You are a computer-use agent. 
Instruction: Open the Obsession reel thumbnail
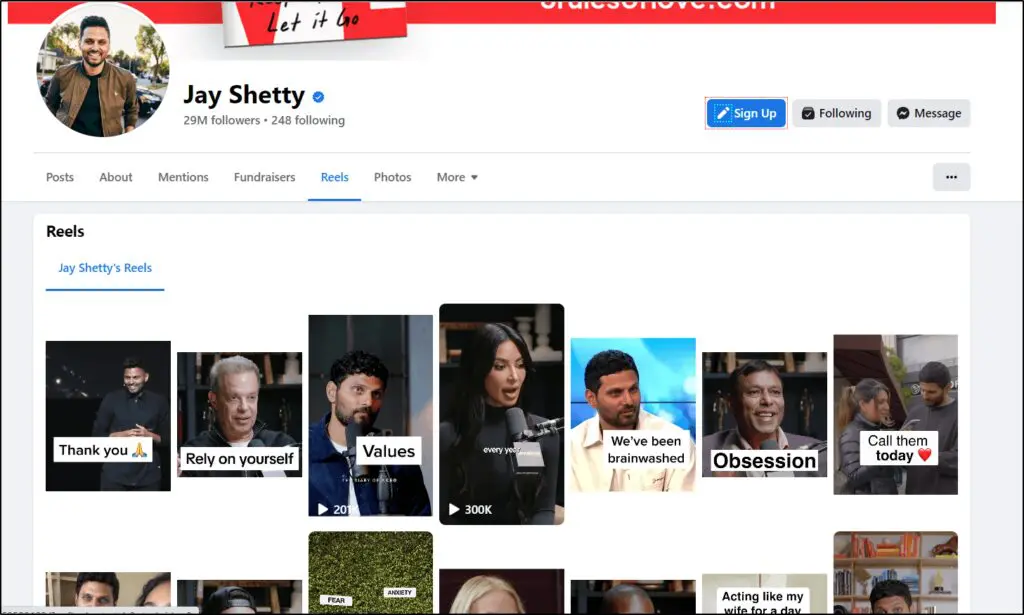point(764,414)
